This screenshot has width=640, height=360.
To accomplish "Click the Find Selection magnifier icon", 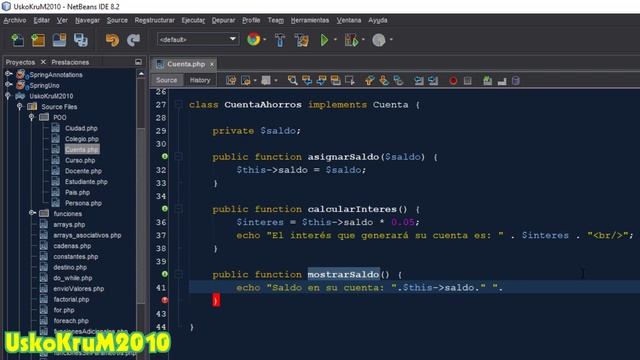I will [x=292, y=80].
